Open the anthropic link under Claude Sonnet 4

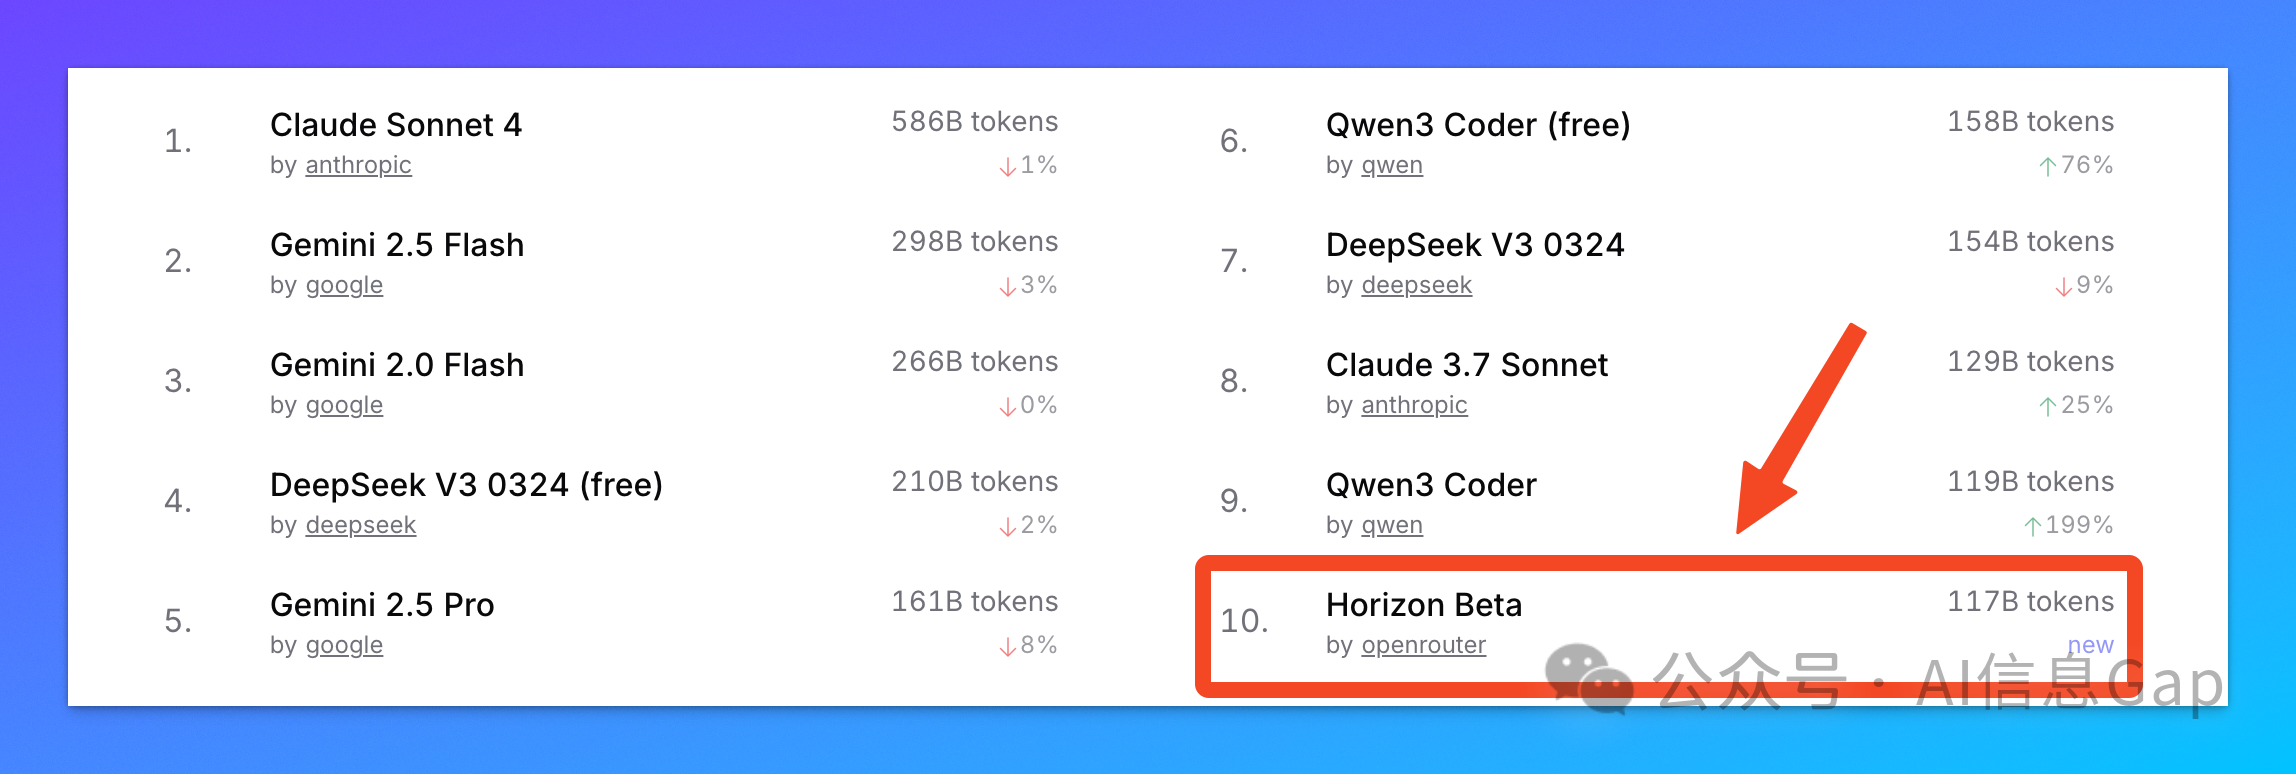(358, 165)
